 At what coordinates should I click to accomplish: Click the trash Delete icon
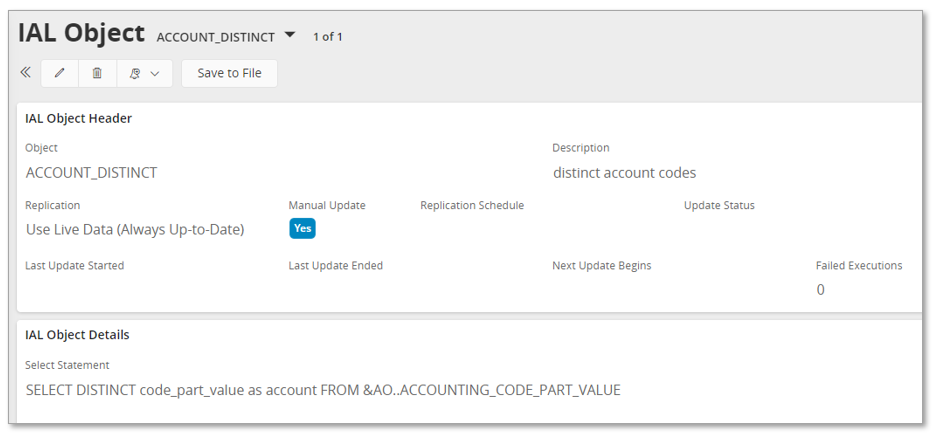point(97,73)
